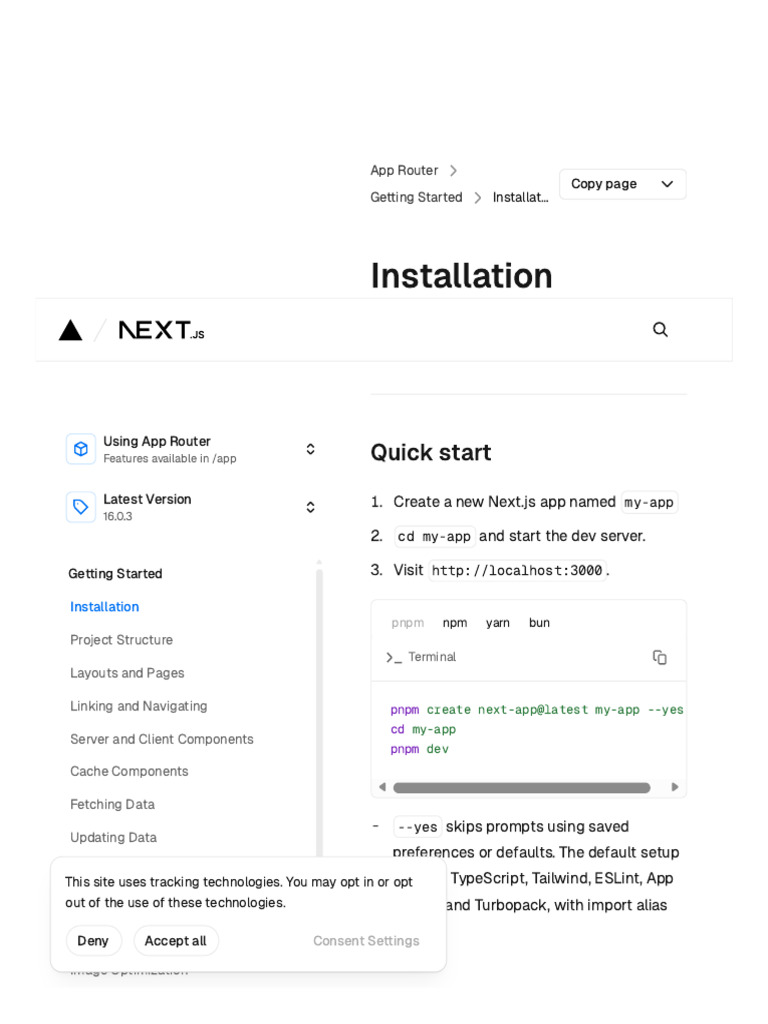Screen dimensions: 768x1024
Task: Open Layouts and Pages in sidebar
Action: pos(127,673)
